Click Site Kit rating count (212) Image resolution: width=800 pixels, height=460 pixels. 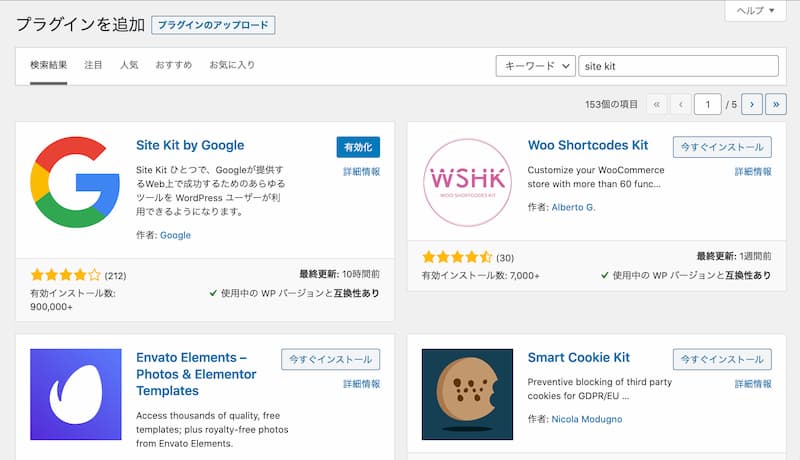click(115, 276)
